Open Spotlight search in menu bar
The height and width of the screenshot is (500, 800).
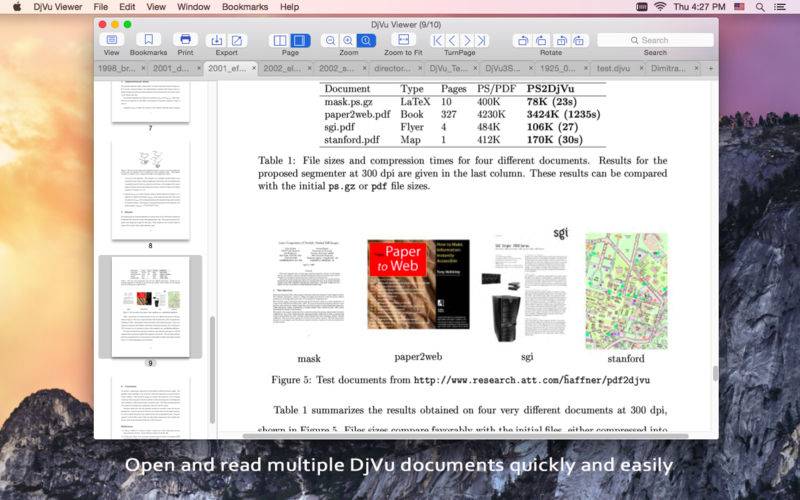coord(760,7)
